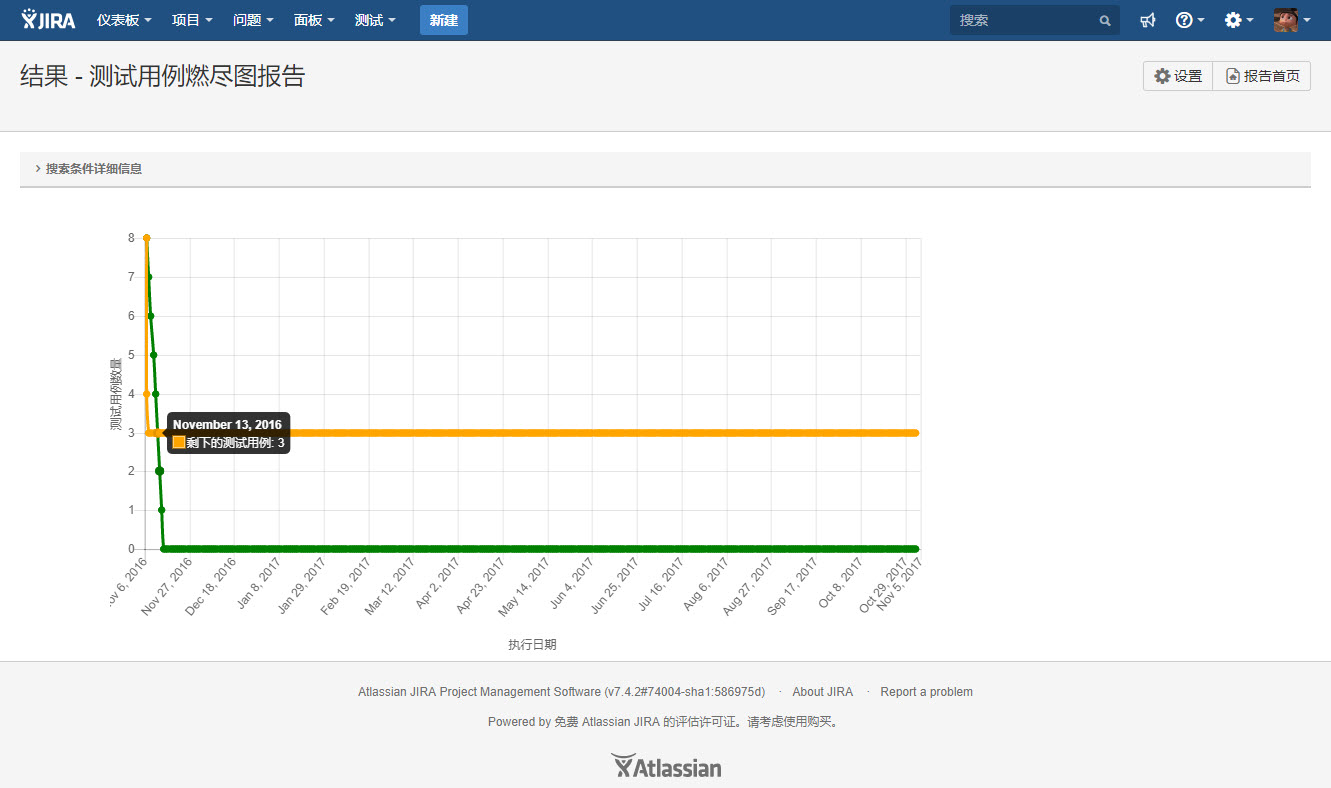
Task: Click the 新建 button
Action: [444, 20]
